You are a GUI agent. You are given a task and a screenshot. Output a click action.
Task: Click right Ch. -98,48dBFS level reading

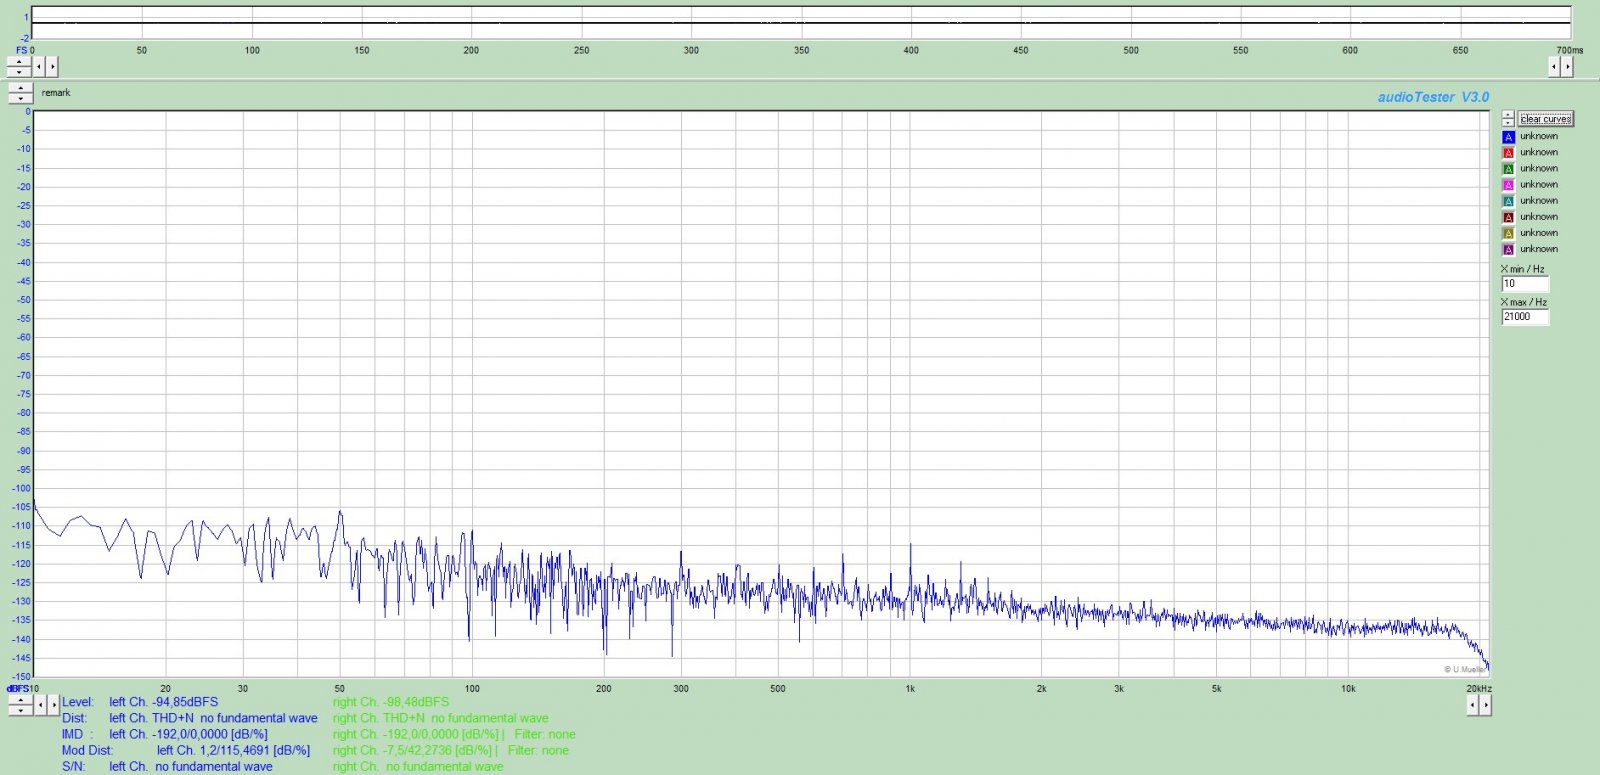tap(391, 702)
